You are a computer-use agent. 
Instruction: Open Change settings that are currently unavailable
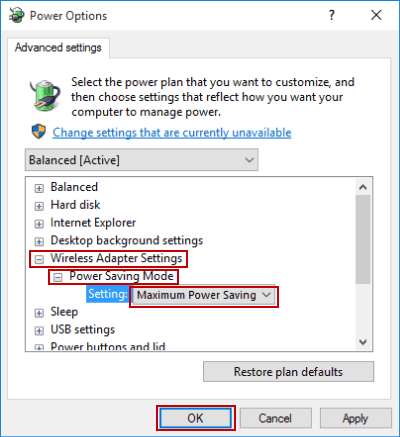(x=172, y=132)
